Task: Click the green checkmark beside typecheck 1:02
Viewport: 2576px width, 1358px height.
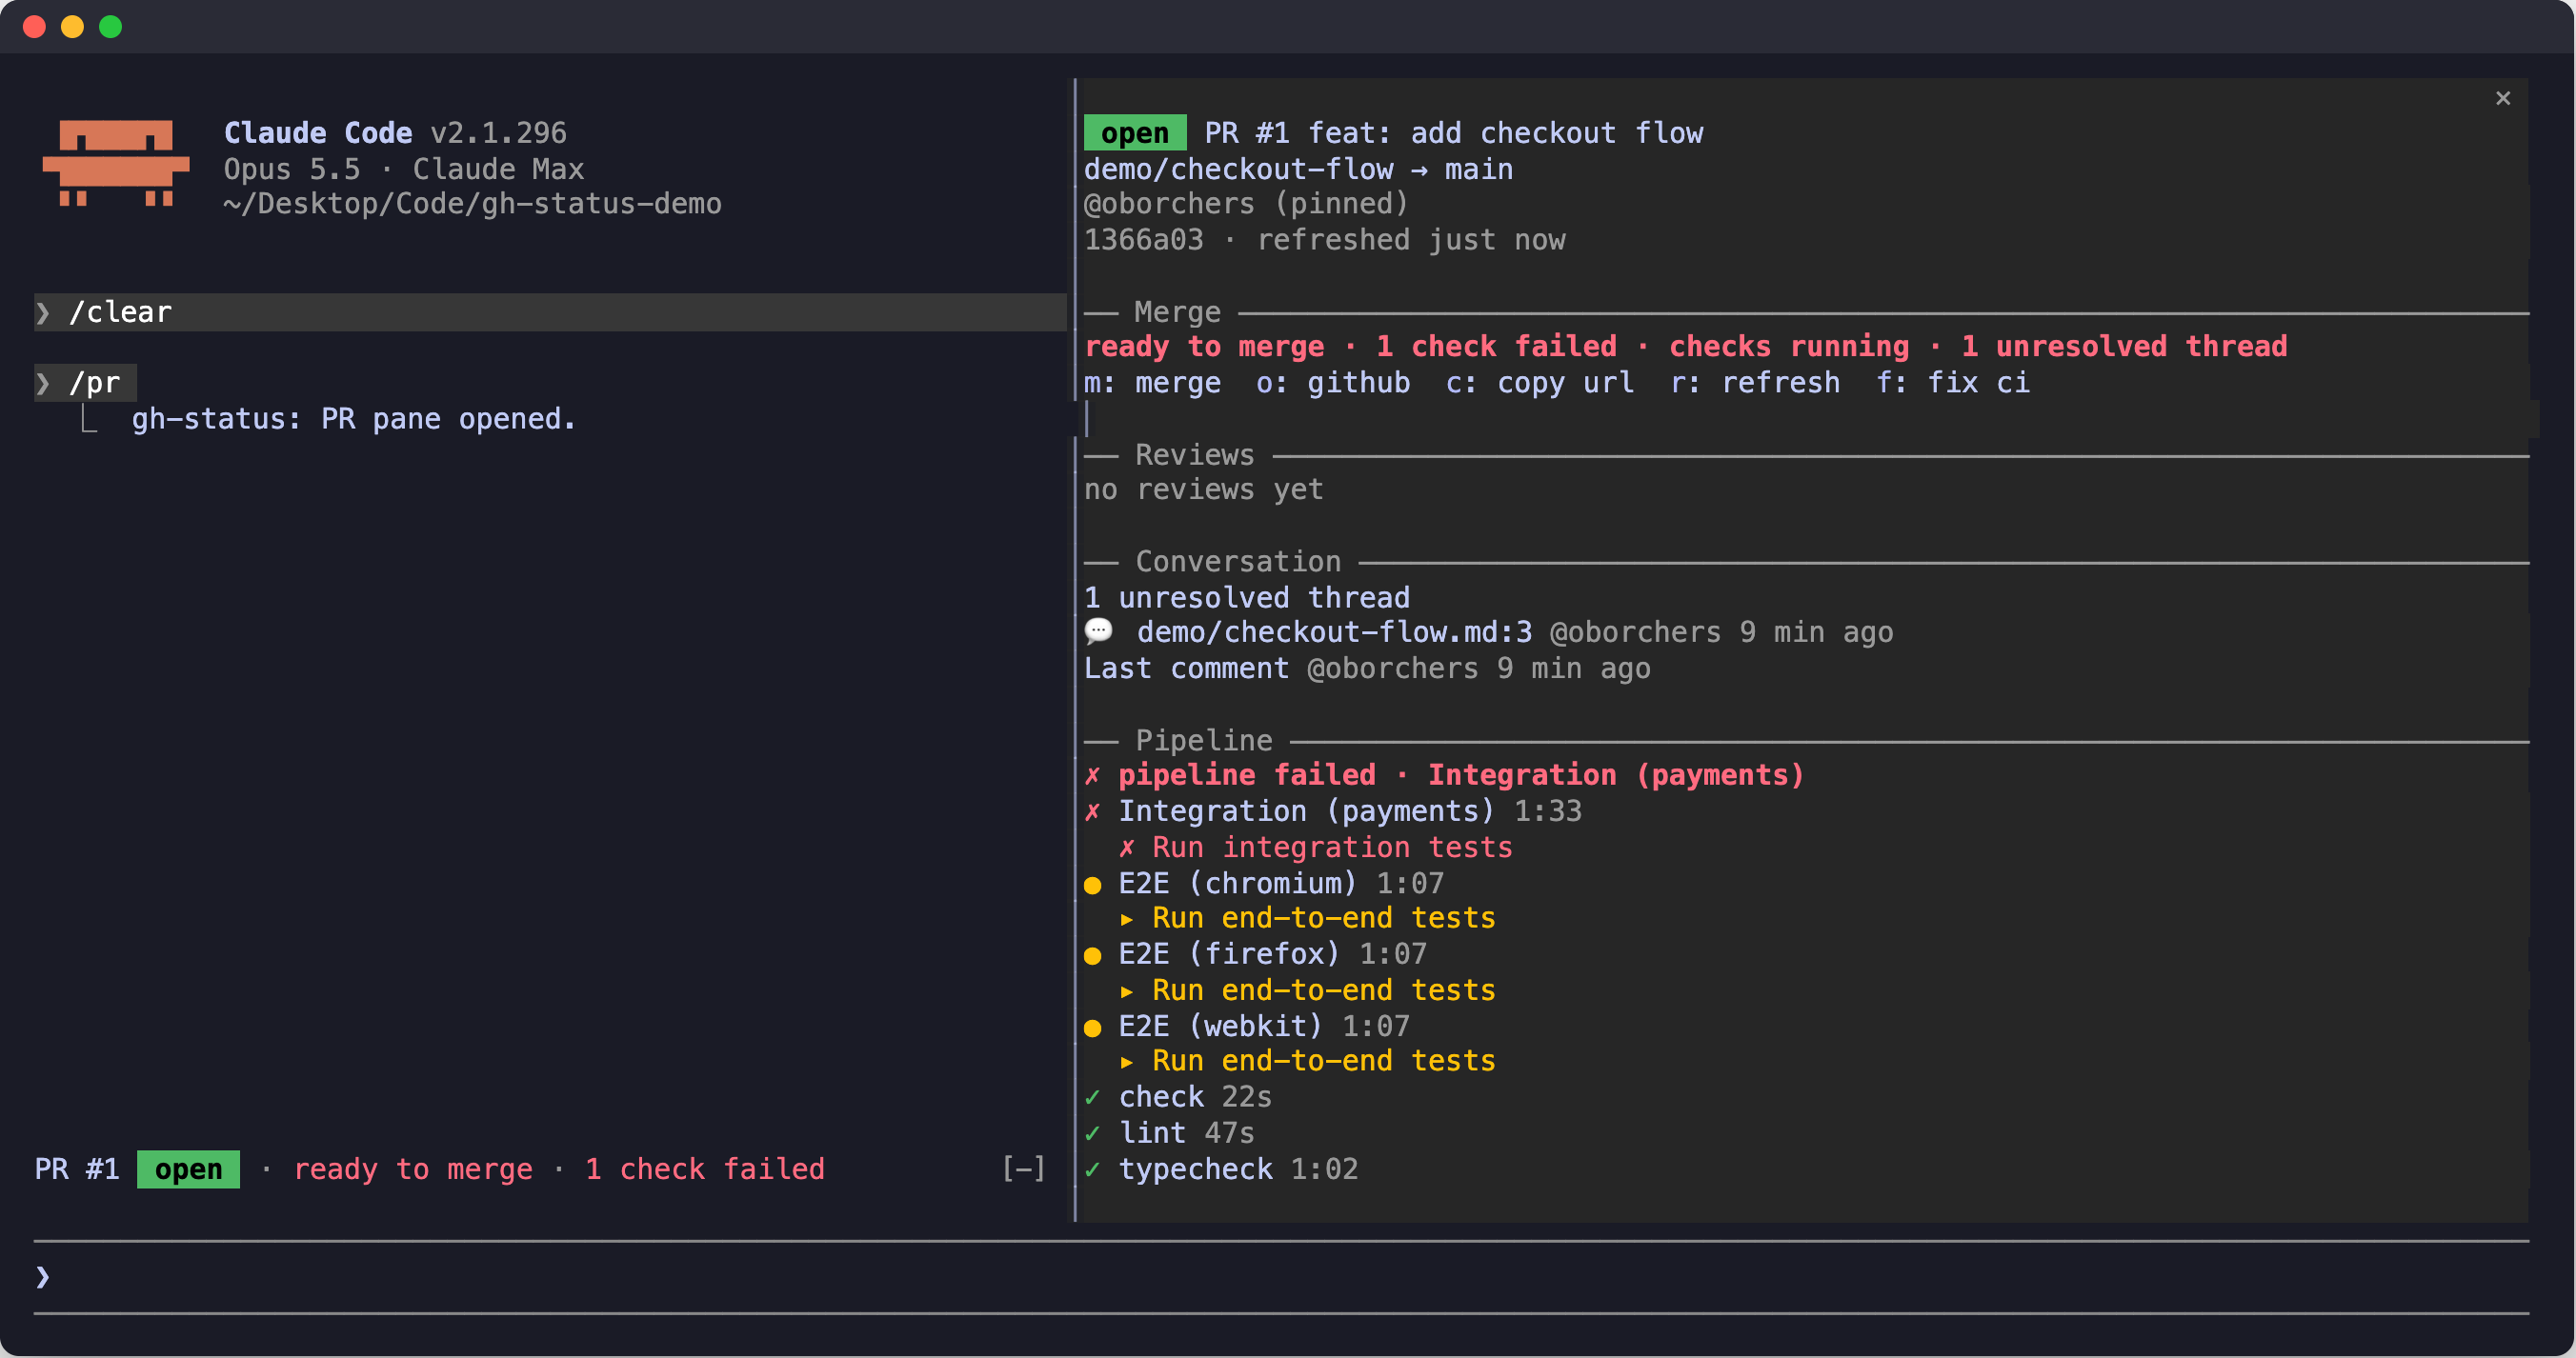Action: (x=1093, y=1169)
